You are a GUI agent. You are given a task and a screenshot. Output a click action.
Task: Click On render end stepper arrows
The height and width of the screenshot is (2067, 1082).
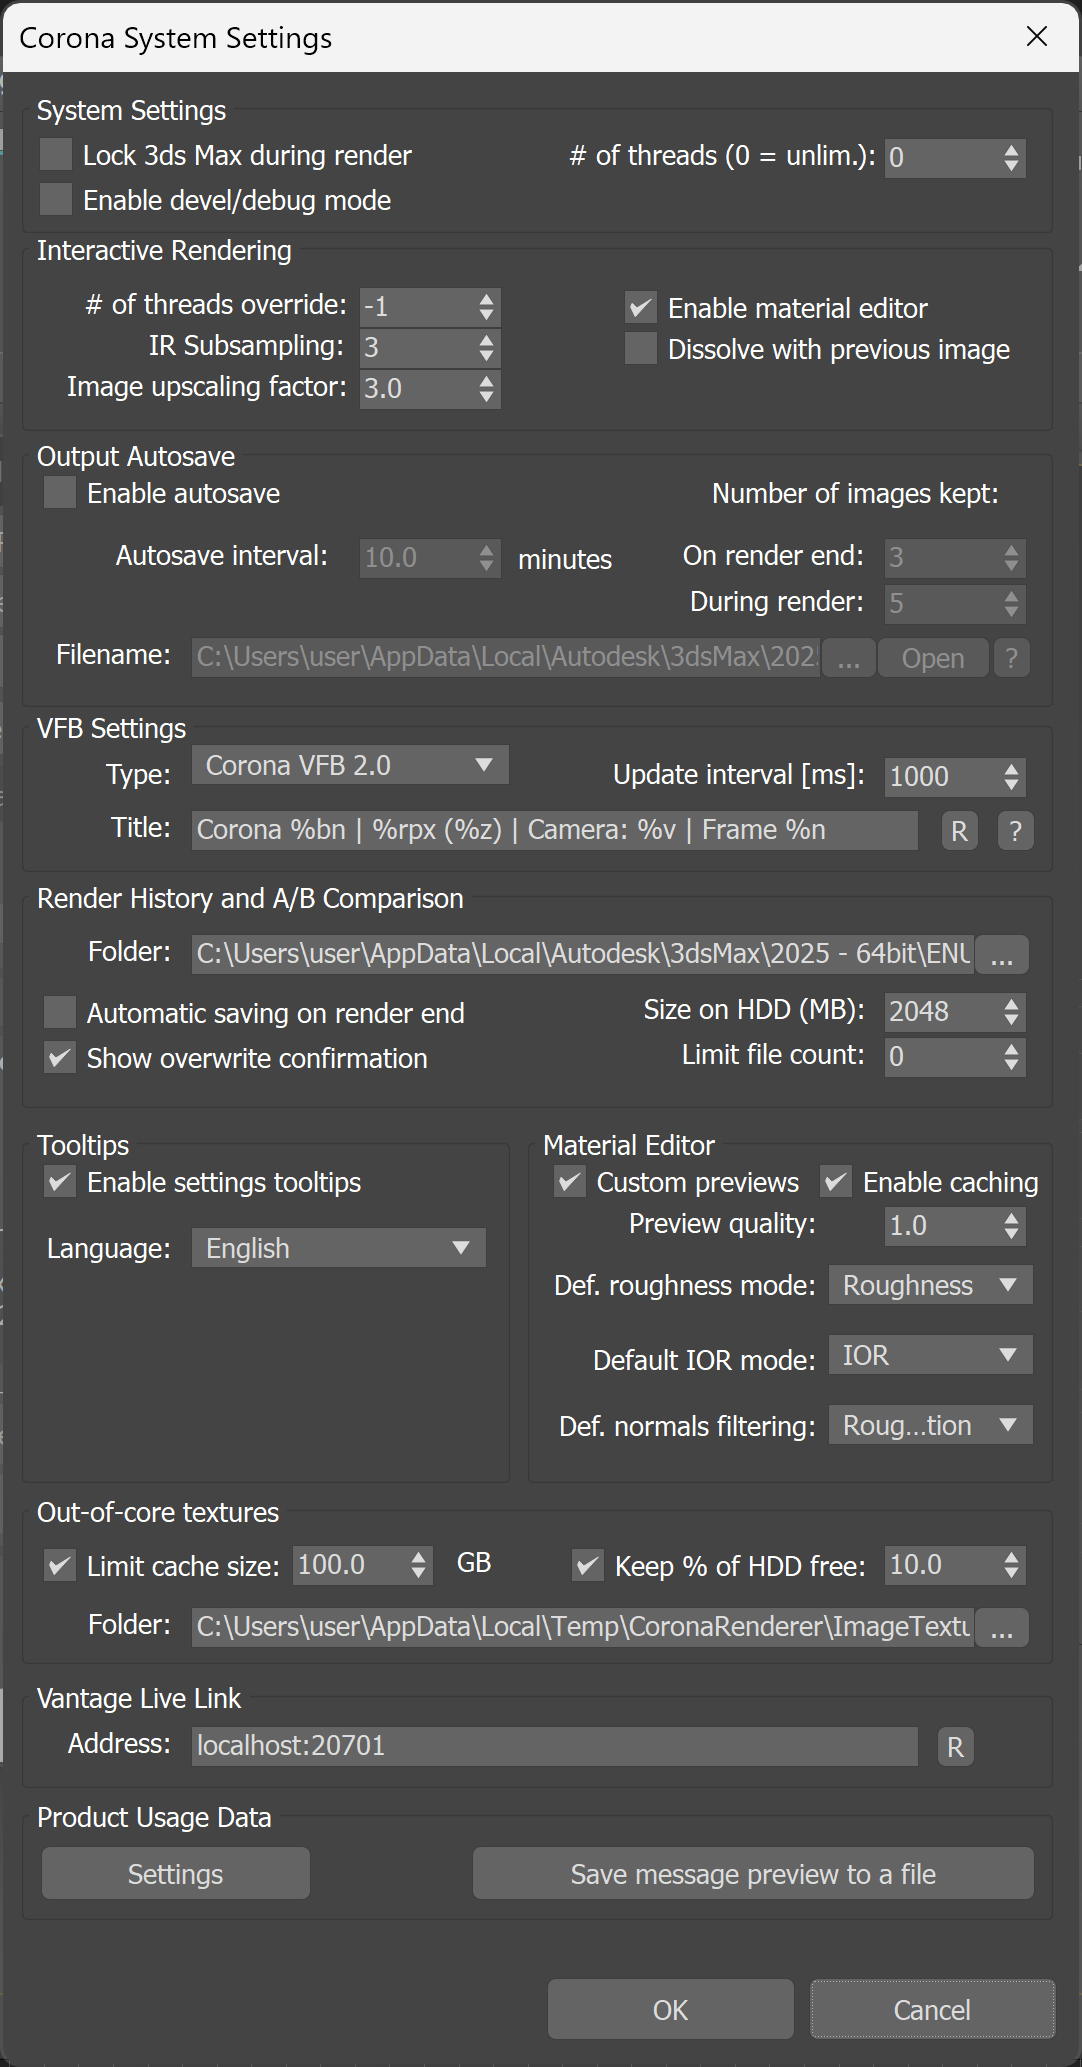point(1012,558)
